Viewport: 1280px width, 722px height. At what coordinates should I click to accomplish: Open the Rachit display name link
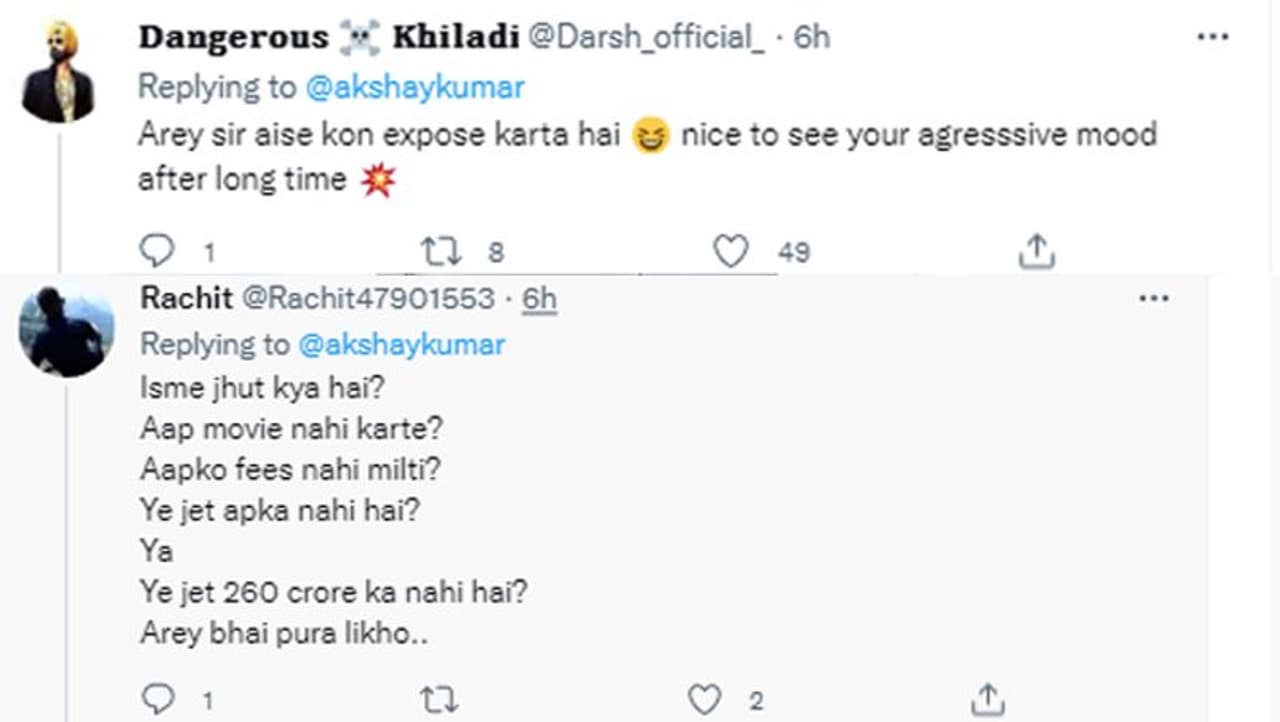click(x=186, y=298)
